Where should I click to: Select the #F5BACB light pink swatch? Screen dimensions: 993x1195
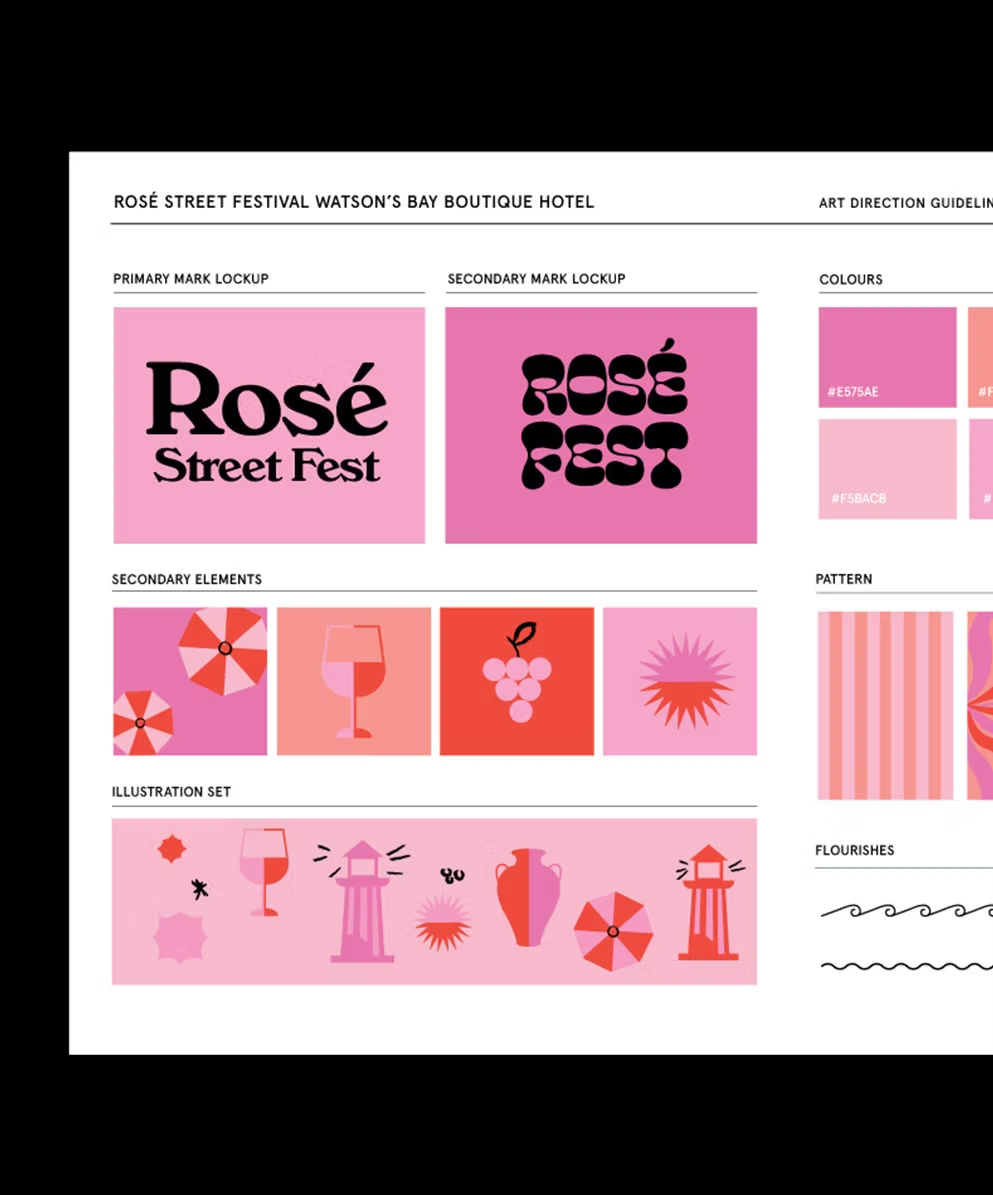coord(886,467)
